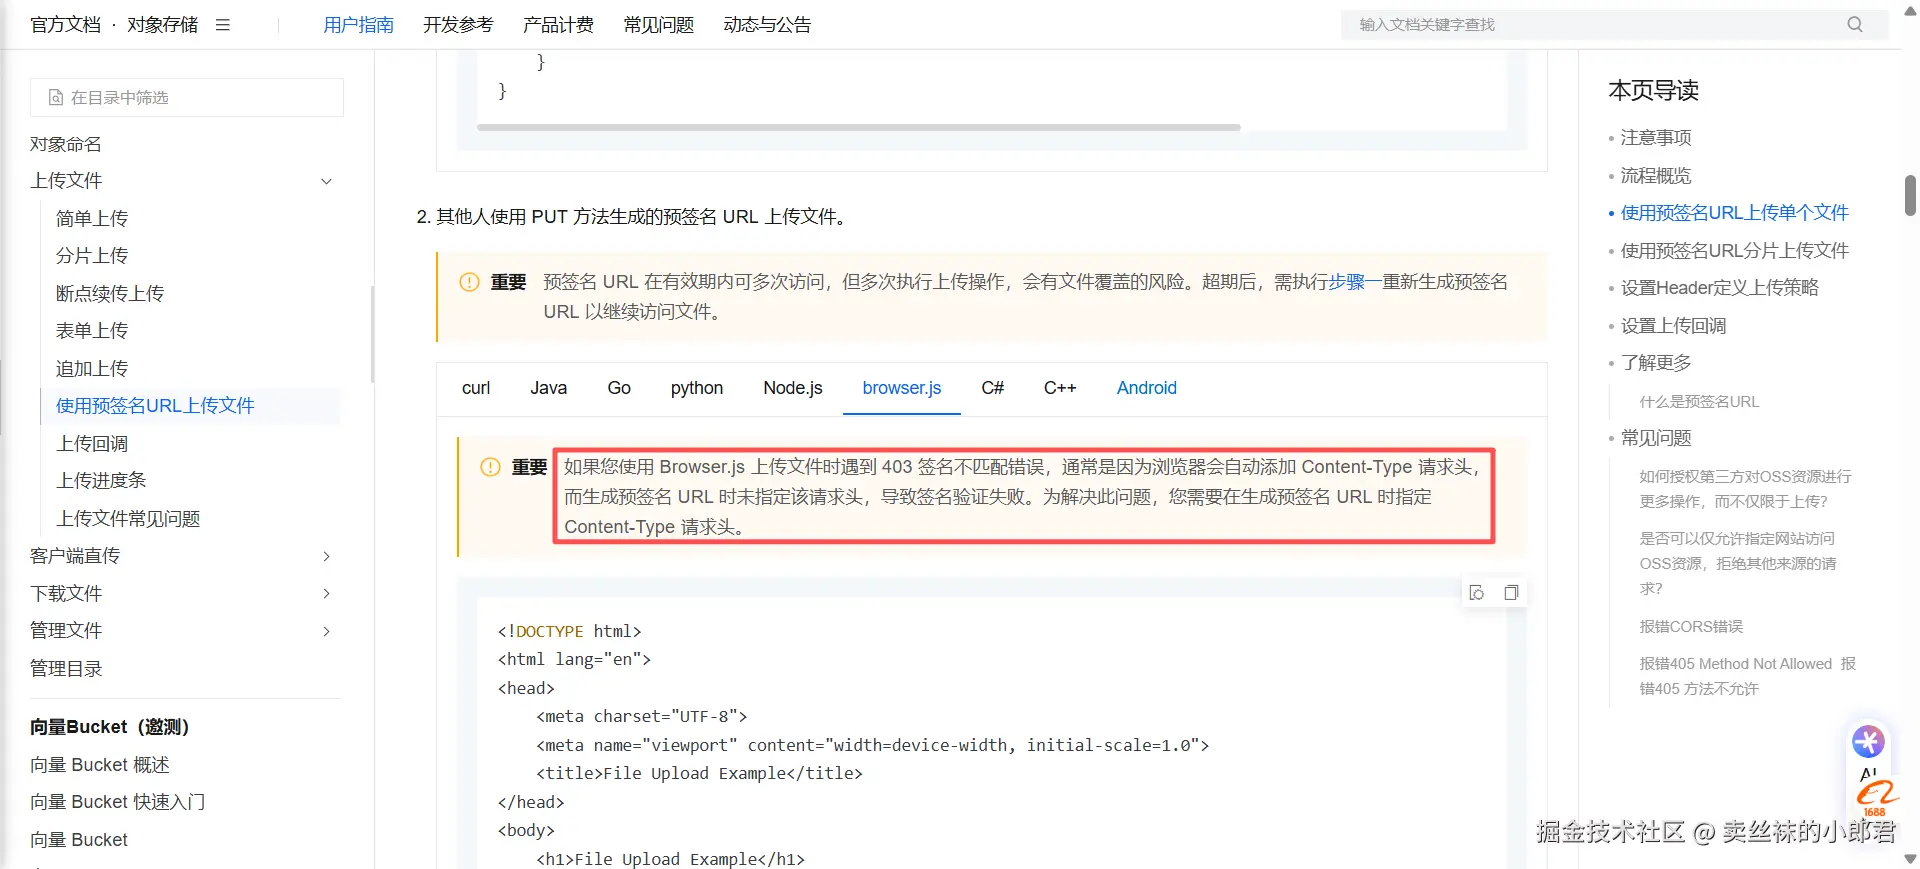This screenshot has width=1920, height=869.
Task: Open the 常见问题 top menu
Action: tap(658, 25)
